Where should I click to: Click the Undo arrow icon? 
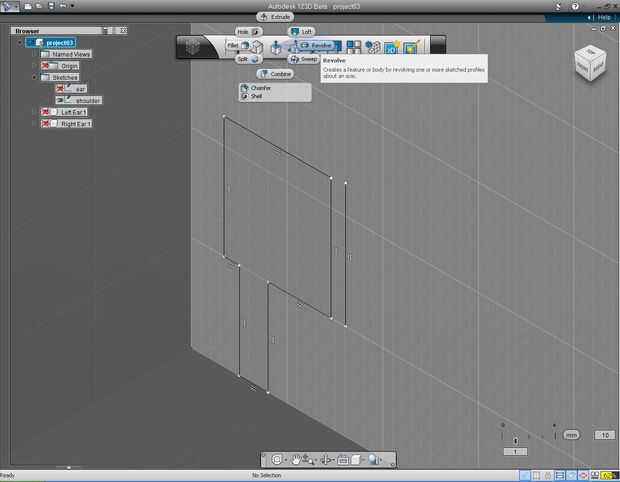(x=63, y=6)
